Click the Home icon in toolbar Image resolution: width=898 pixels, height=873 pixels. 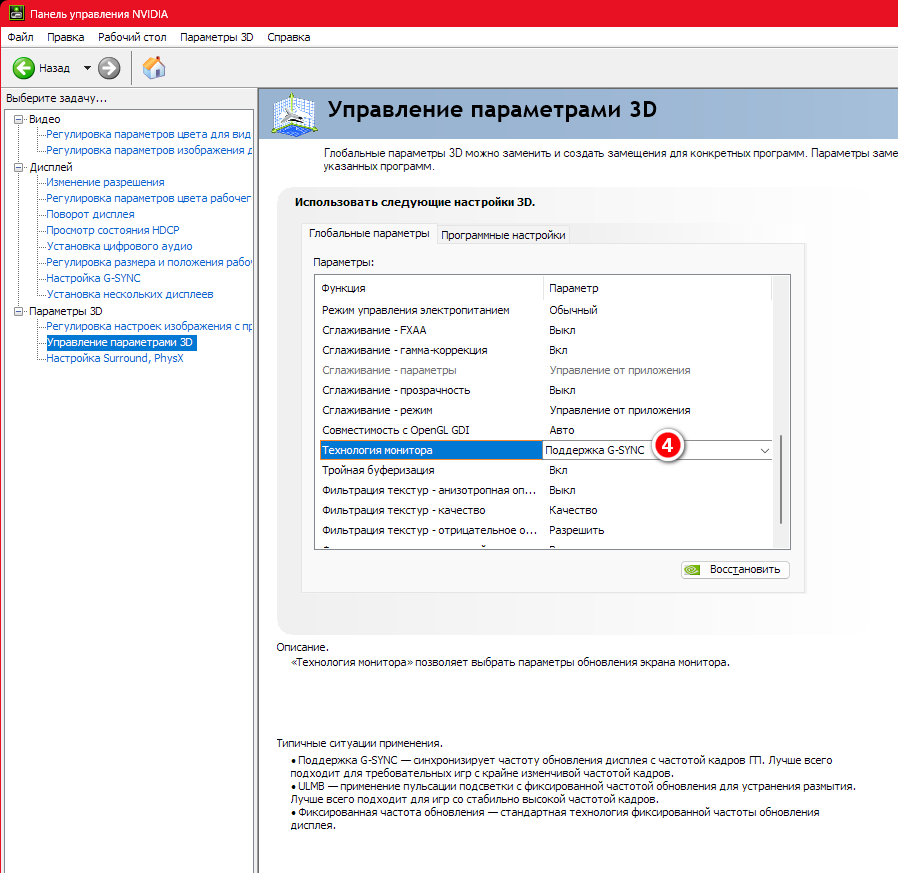(x=154, y=68)
